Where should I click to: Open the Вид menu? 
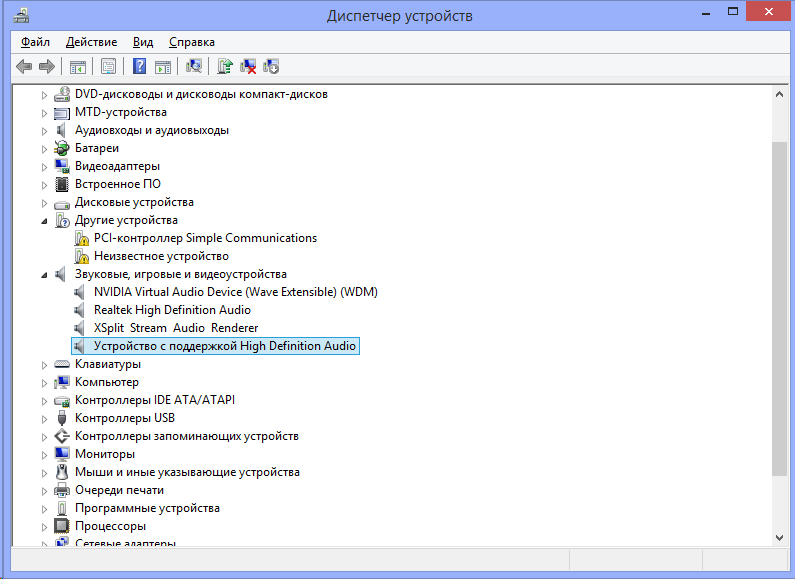(143, 42)
